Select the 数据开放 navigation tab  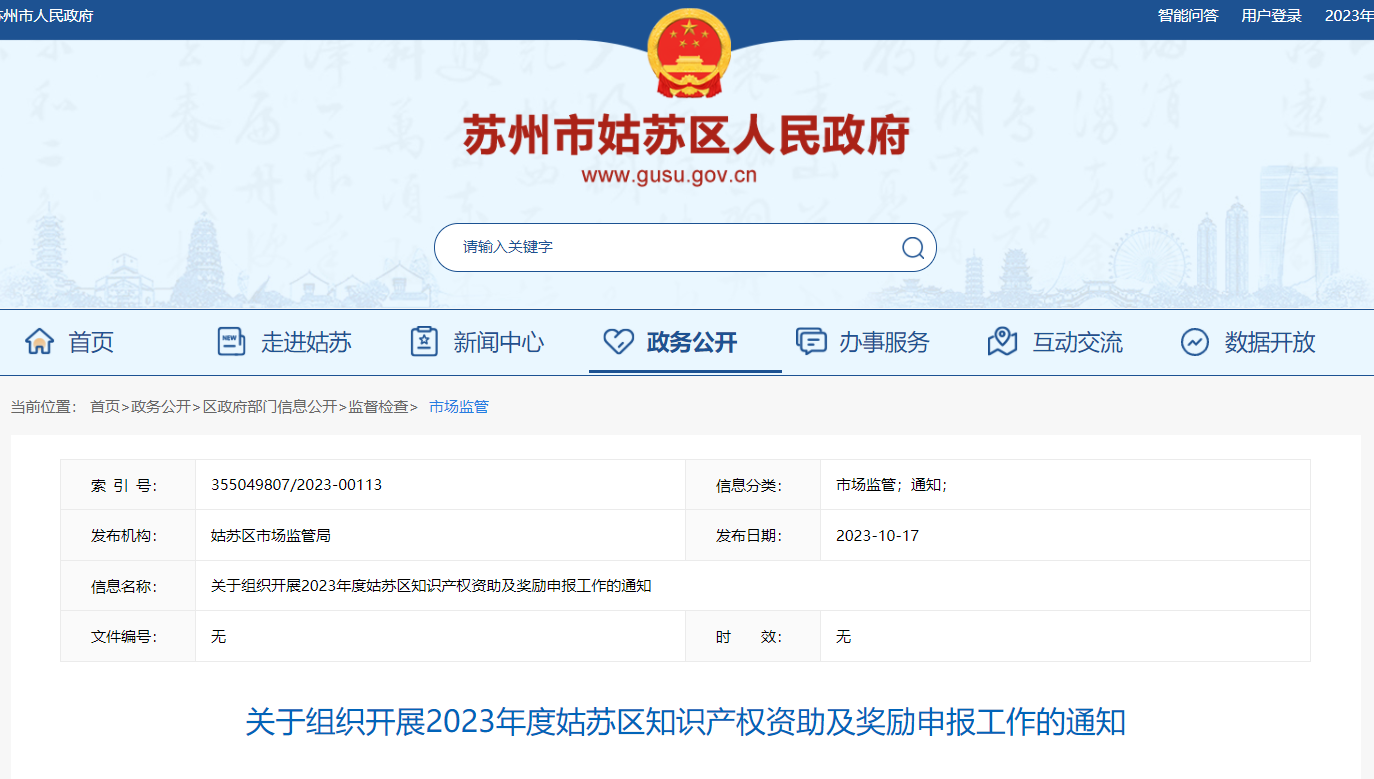coord(1269,342)
